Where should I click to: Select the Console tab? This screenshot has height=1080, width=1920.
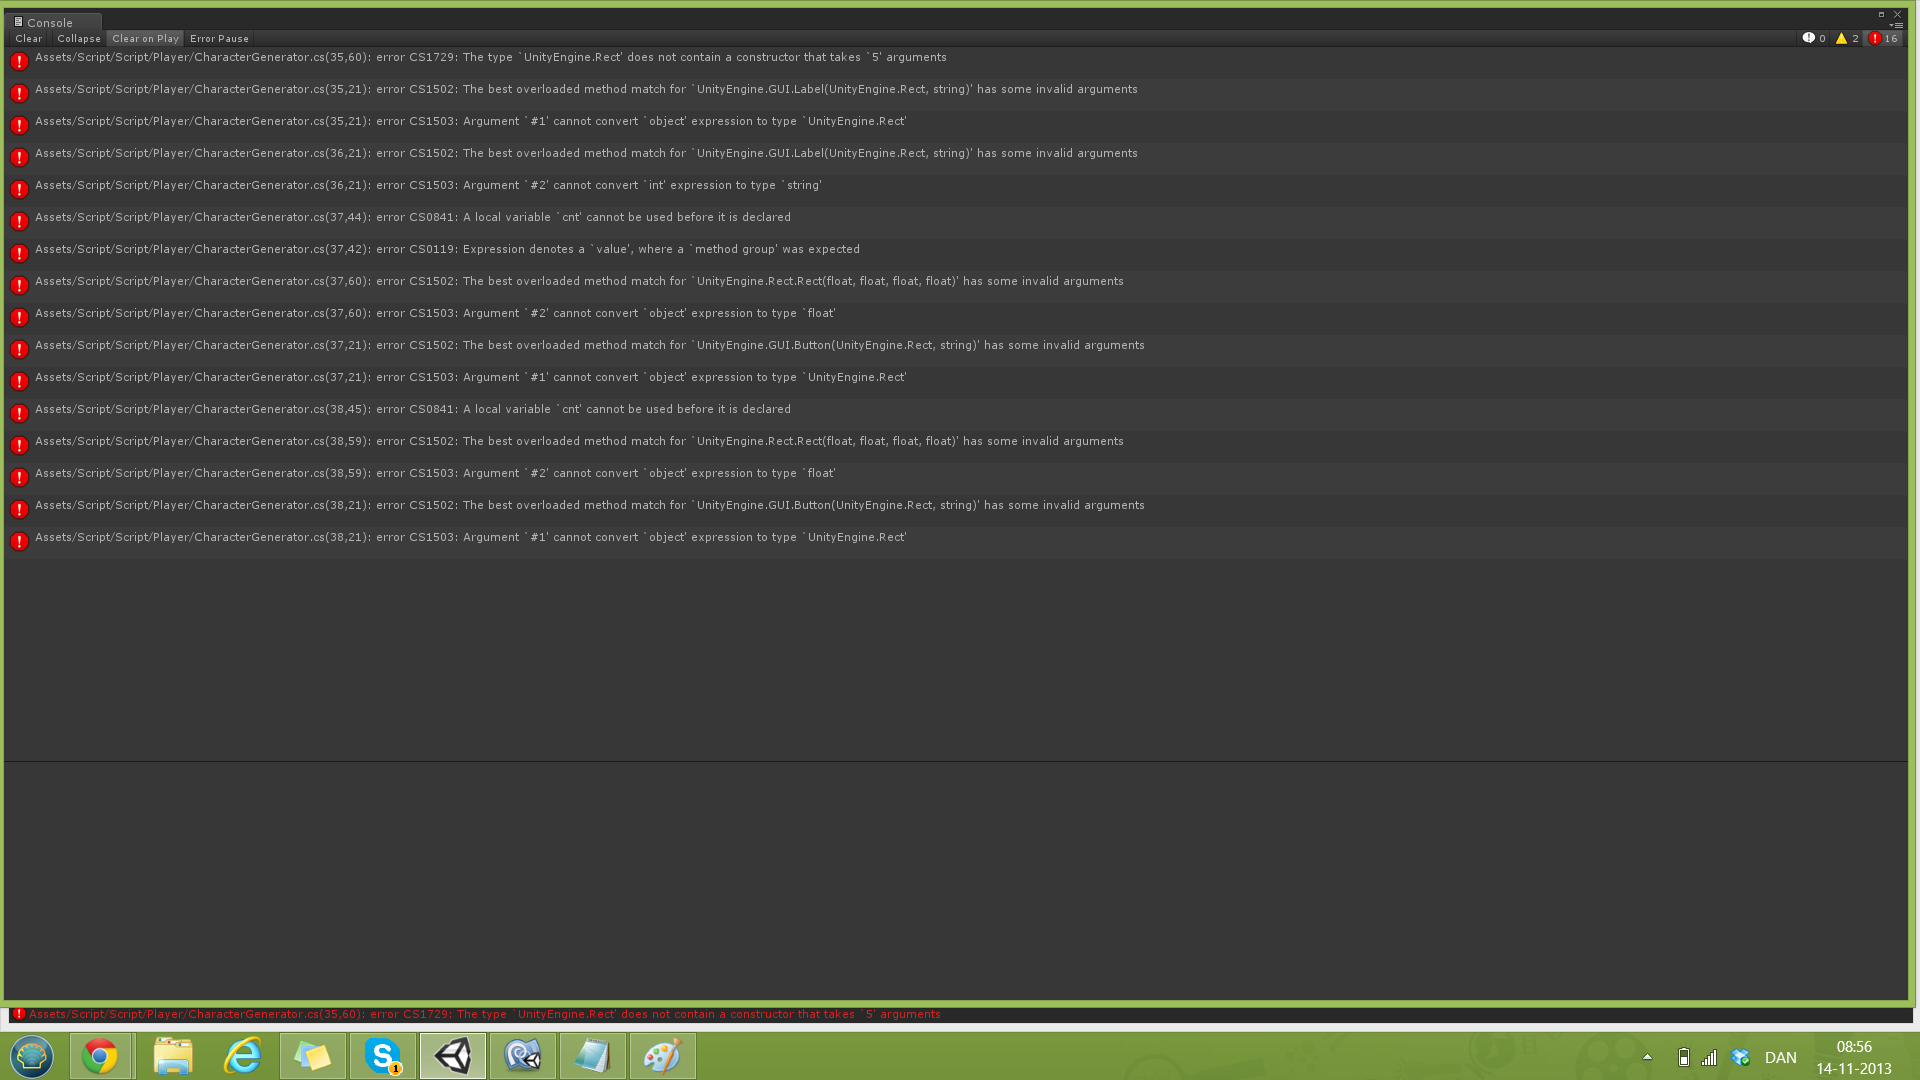(x=49, y=22)
